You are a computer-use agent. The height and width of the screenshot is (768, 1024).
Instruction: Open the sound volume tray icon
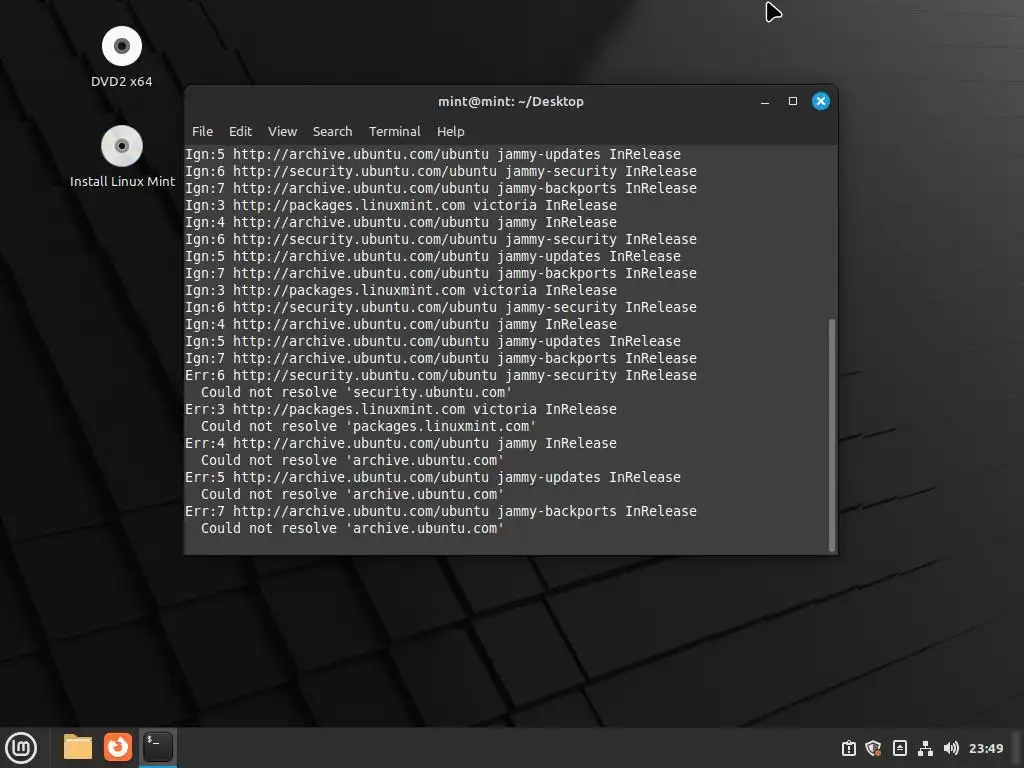pos(951,748)
